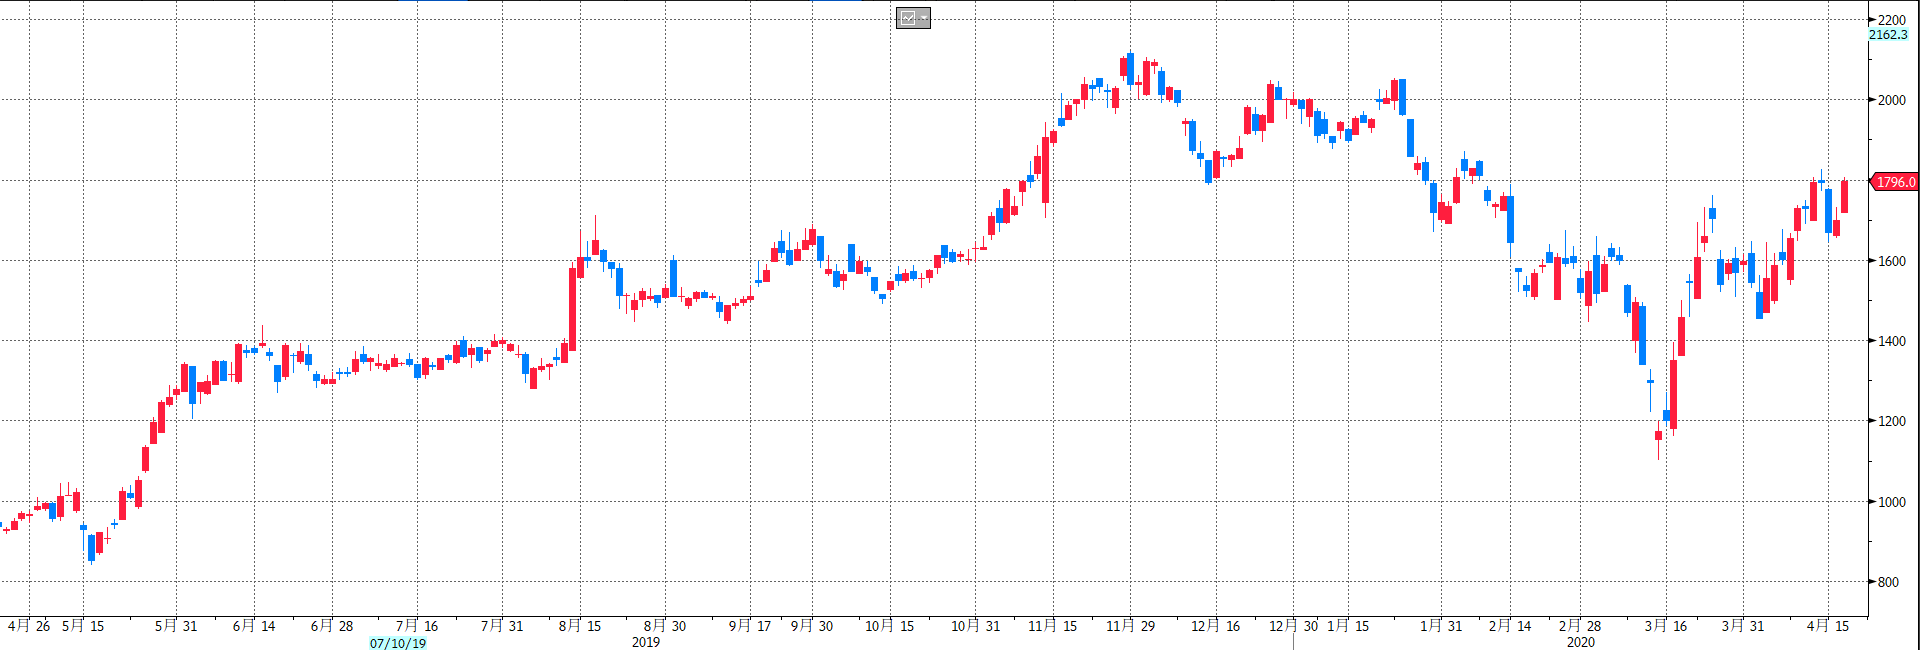Click the 2月 14 date axis label

click(x=1510, y=626)
